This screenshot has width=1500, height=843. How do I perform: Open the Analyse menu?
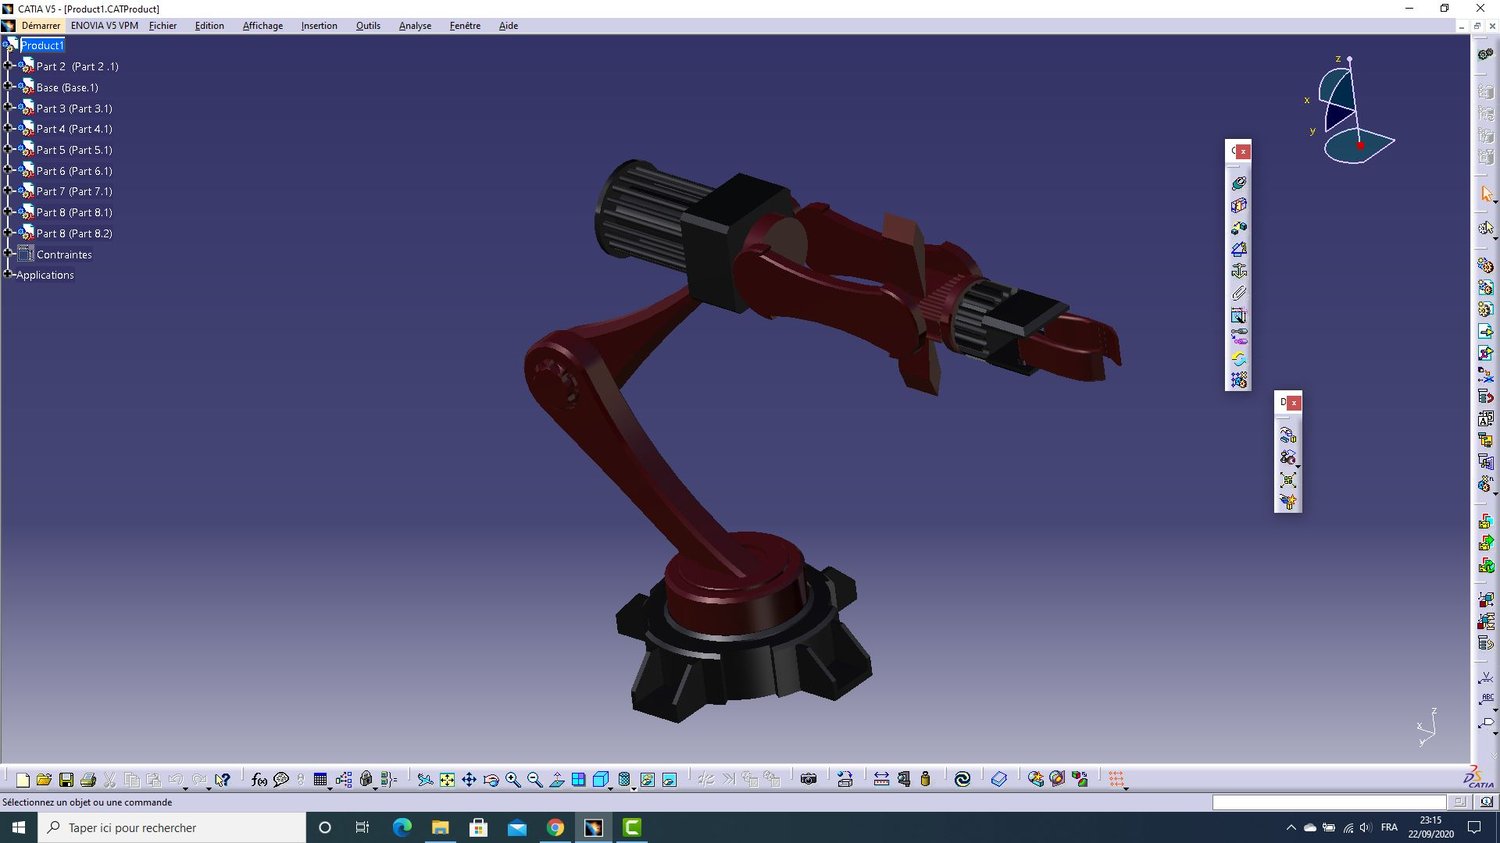point(415,26)
